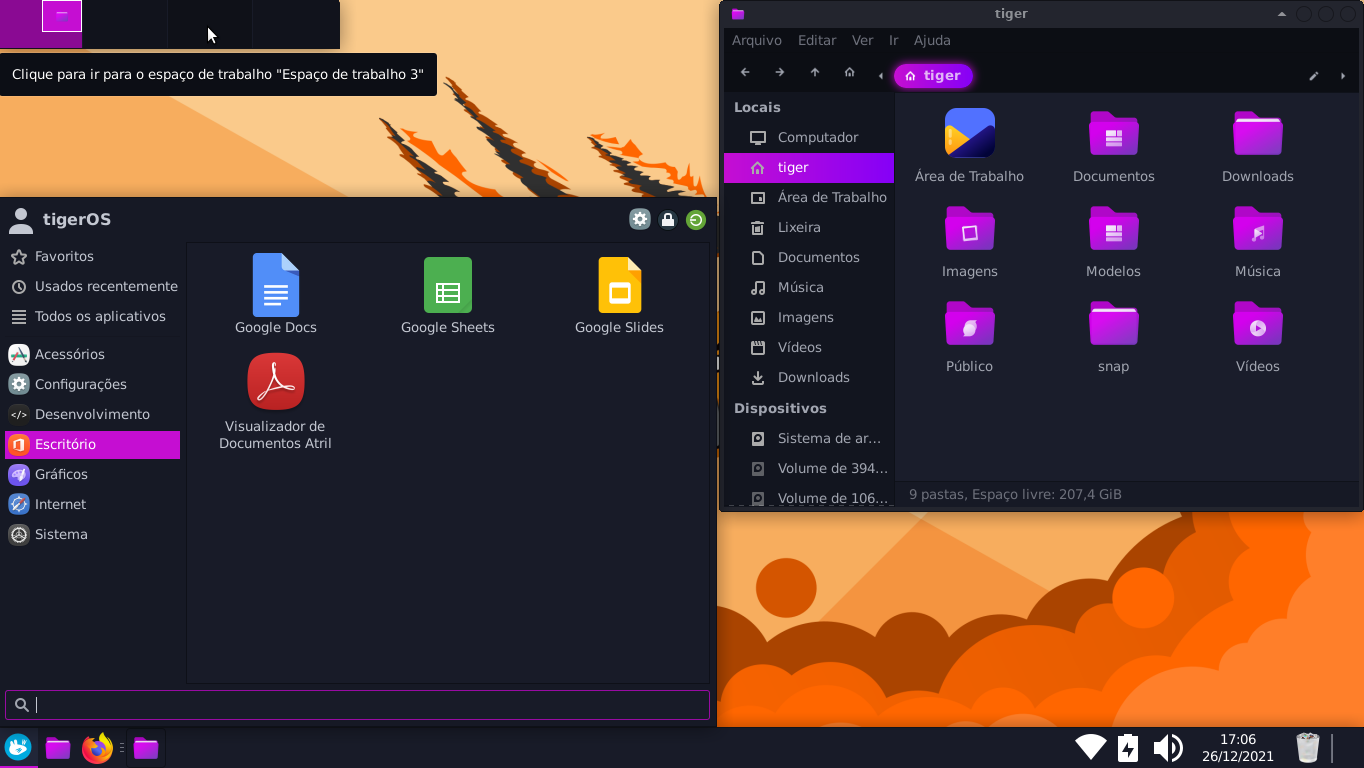
Task: Click the path bar left scroll arrow
Action: tap(880, 76)
